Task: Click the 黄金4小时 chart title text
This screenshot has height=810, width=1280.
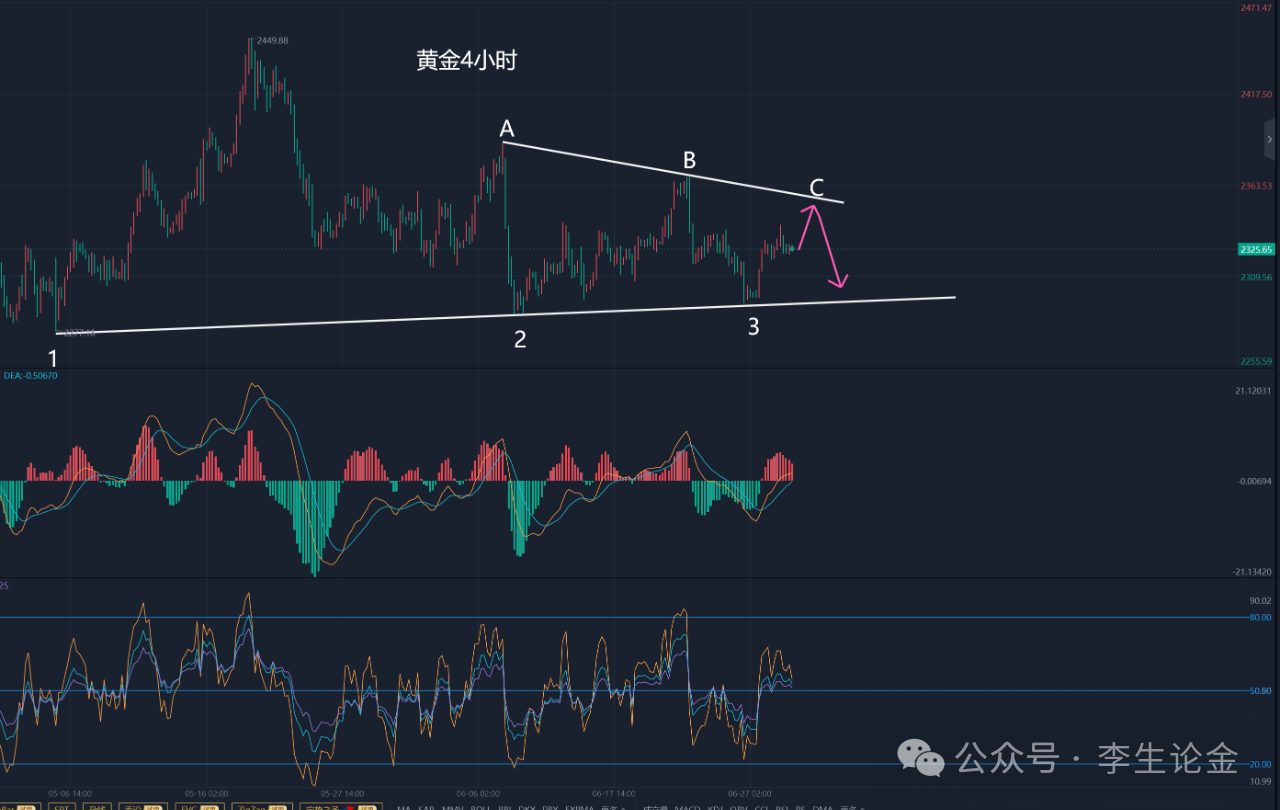Action: (466, 61)
